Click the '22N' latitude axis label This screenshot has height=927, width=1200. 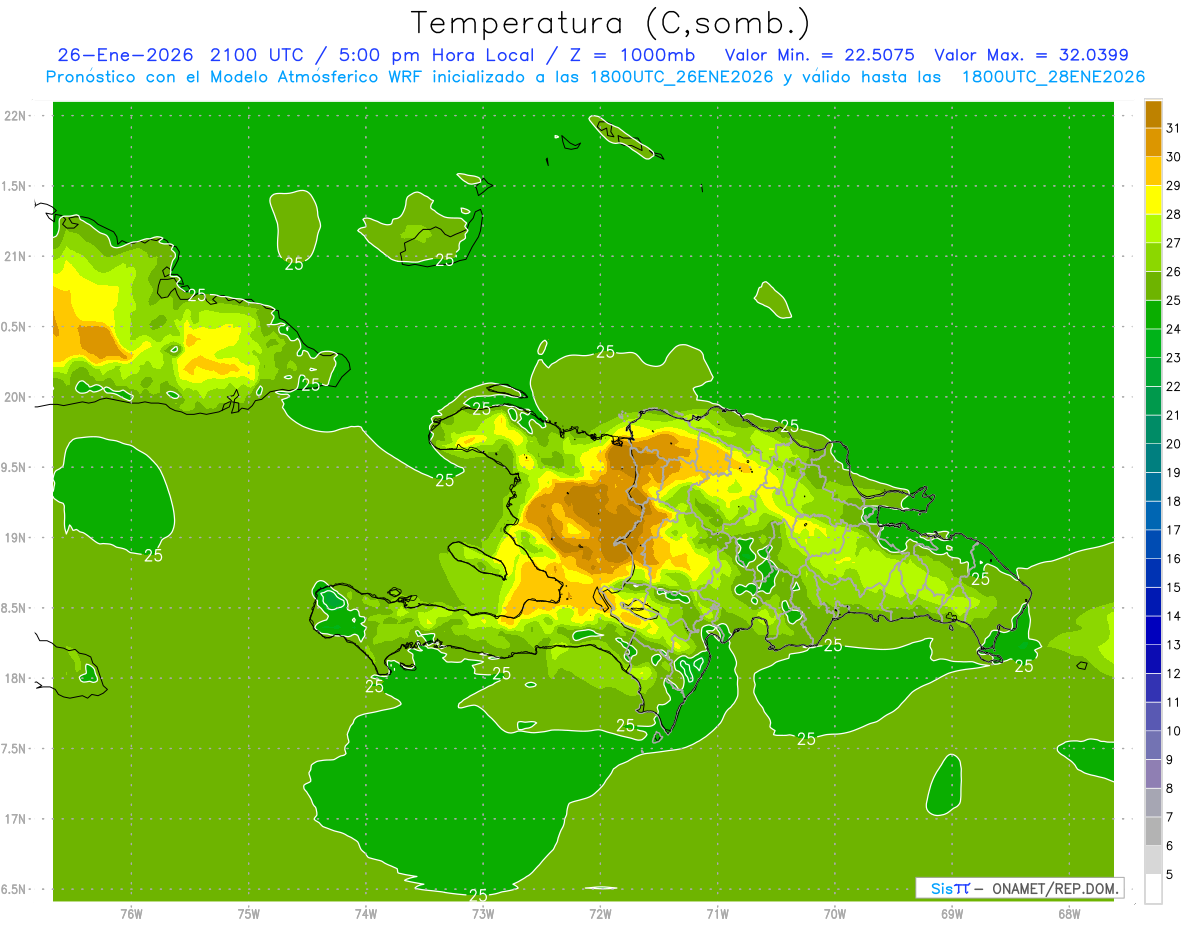coord(14,116)
